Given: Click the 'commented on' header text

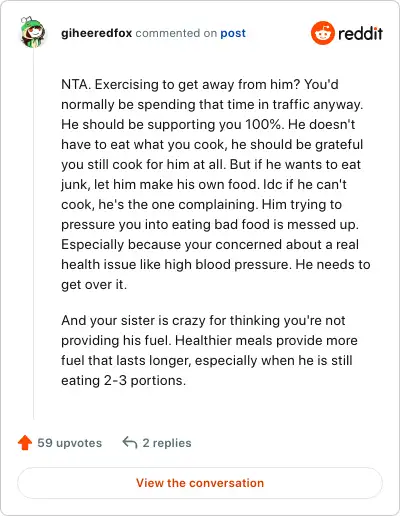Looking at the screenshot, I should 176,33.
